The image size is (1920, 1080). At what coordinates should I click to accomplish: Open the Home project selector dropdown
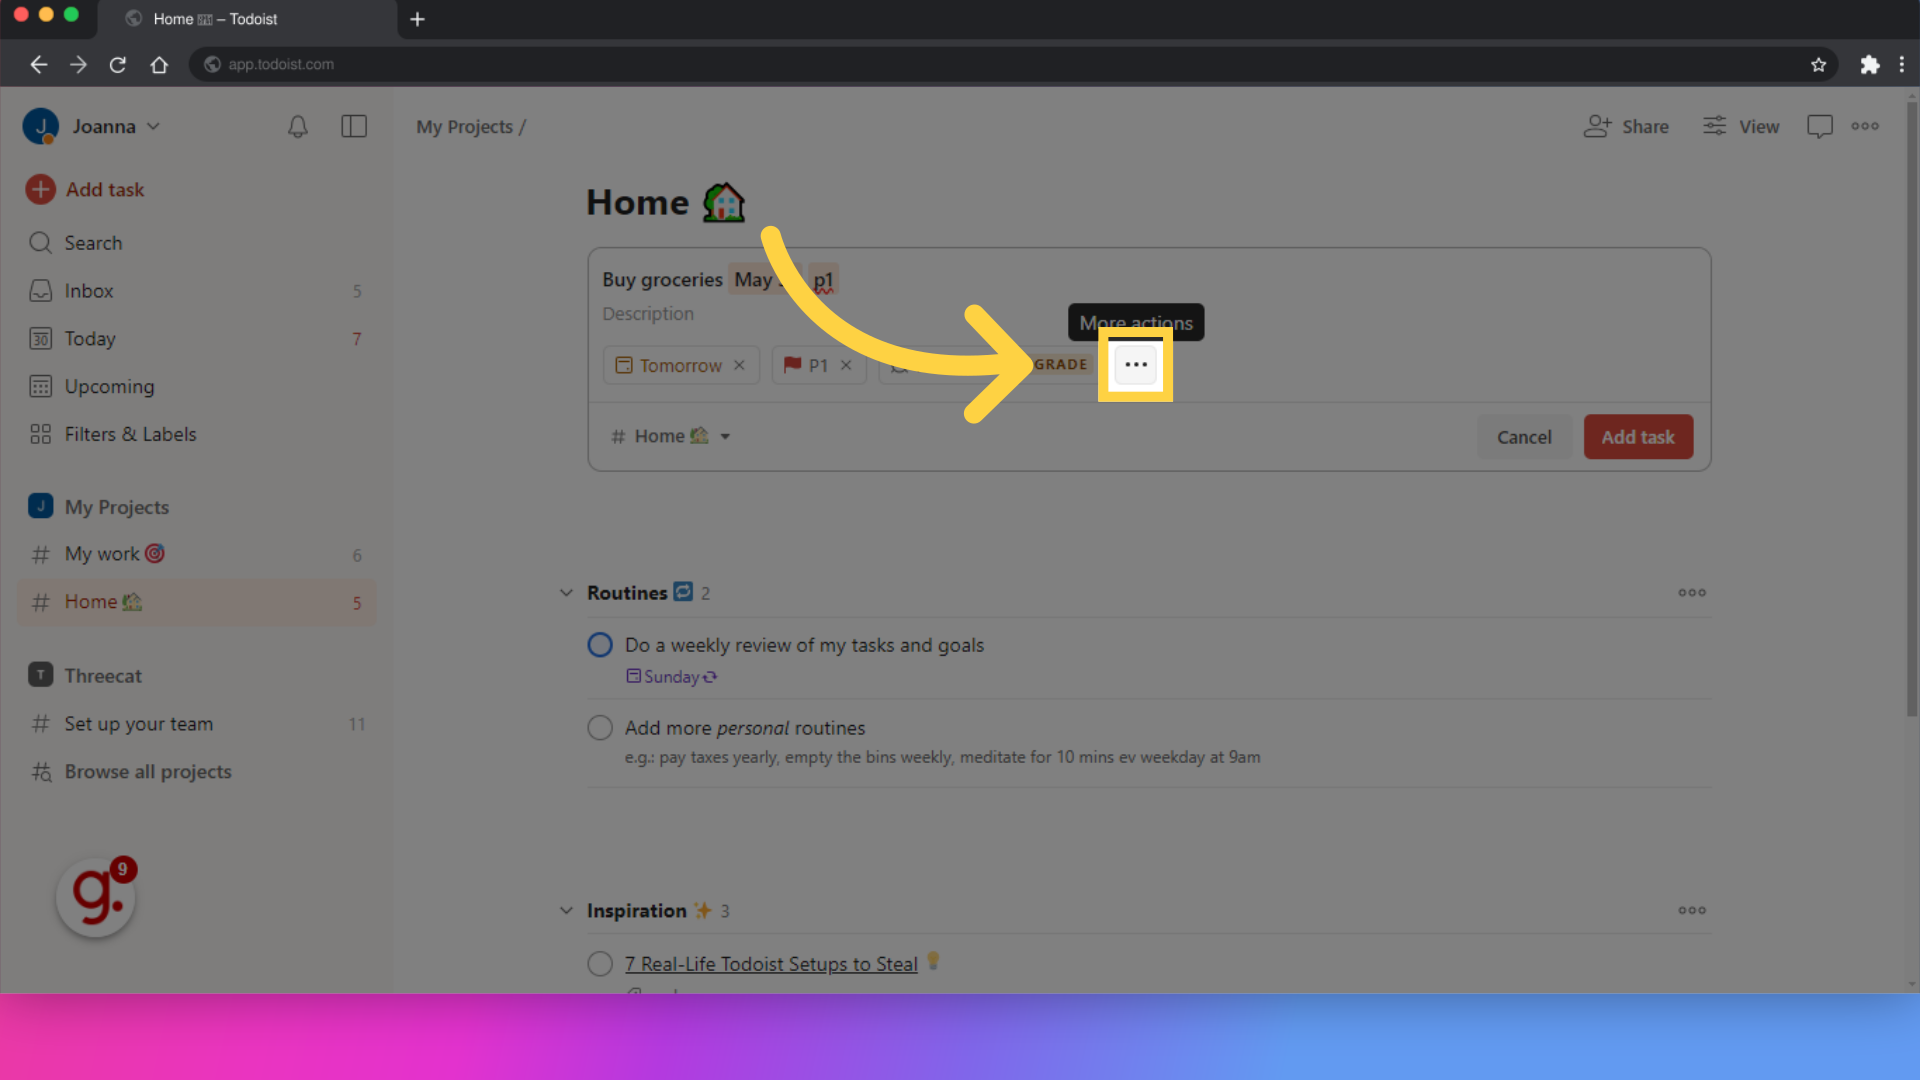coord(671,436)
